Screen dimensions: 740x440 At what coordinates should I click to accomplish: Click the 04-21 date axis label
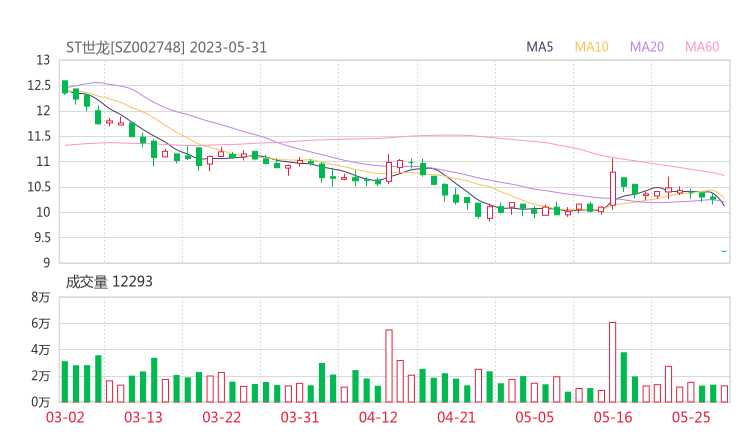(x=456, y=417)
